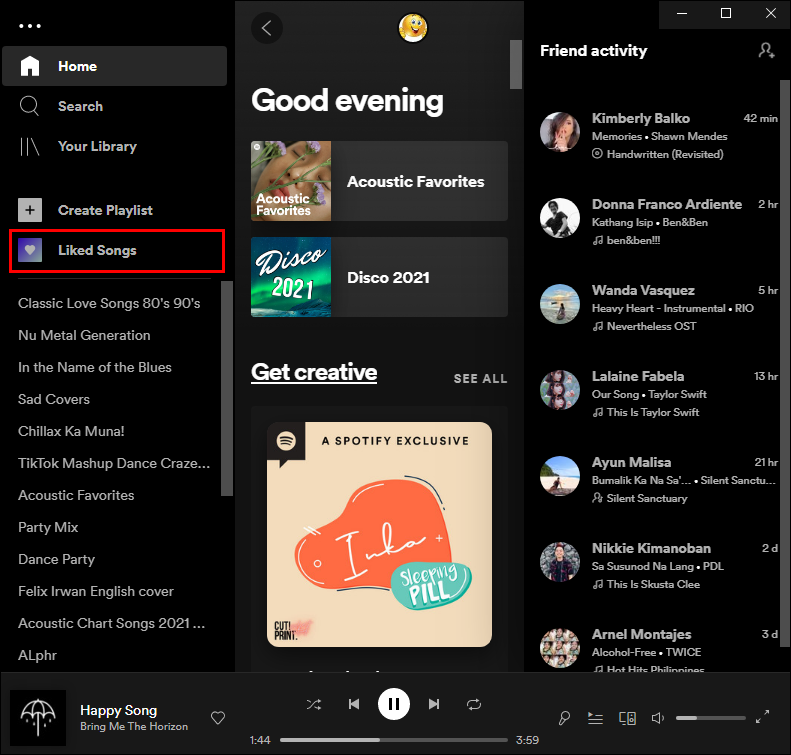The width and height of the screenshot is (791, 755).
Task: Skip to next track
Action: click(434, 704)
